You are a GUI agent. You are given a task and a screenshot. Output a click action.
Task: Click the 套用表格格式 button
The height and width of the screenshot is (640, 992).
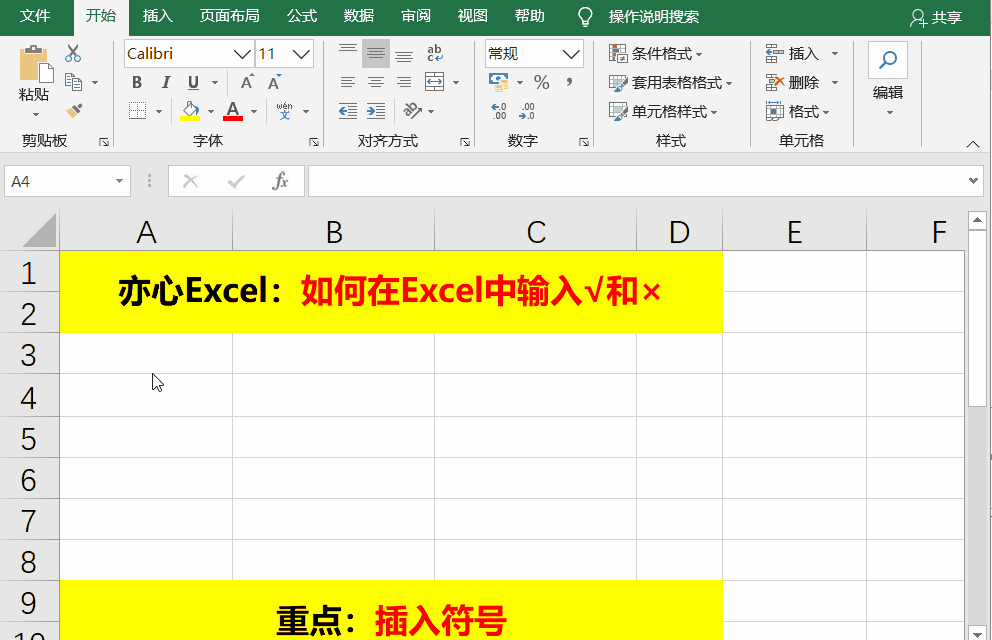click(675, 81)
